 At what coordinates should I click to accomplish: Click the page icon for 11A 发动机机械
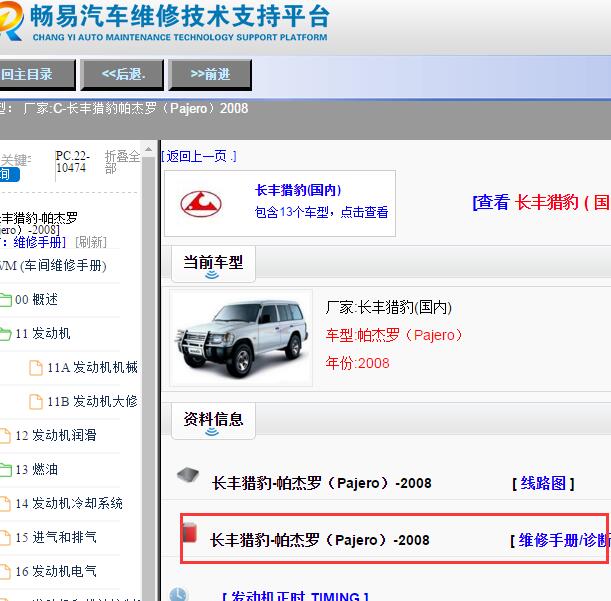pyautogui.click(x=36, y=368)
